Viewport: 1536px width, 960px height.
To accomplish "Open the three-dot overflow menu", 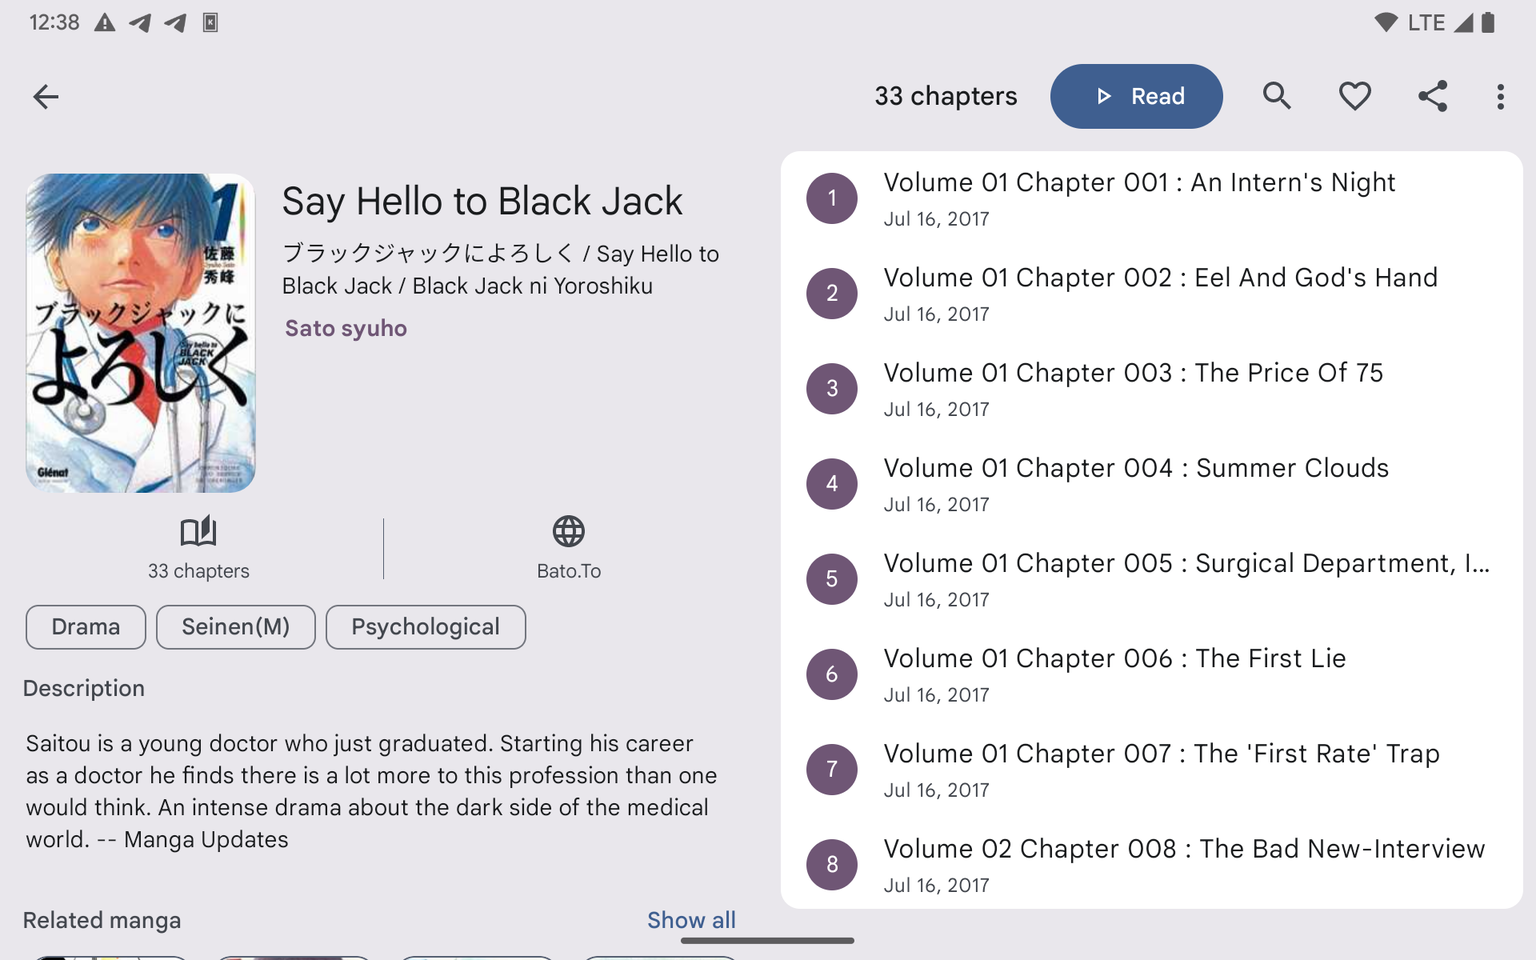I will (1500, 96).
